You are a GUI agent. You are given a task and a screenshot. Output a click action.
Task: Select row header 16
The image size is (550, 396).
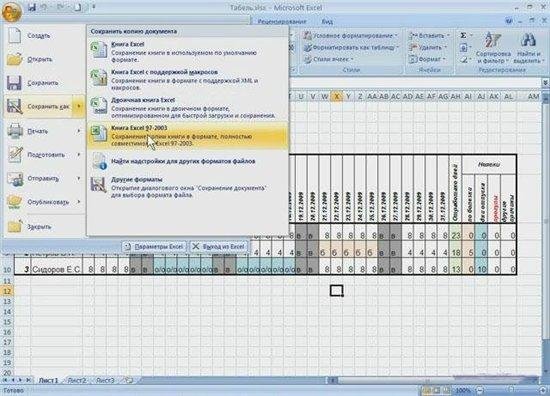click(x=7, y=332)
